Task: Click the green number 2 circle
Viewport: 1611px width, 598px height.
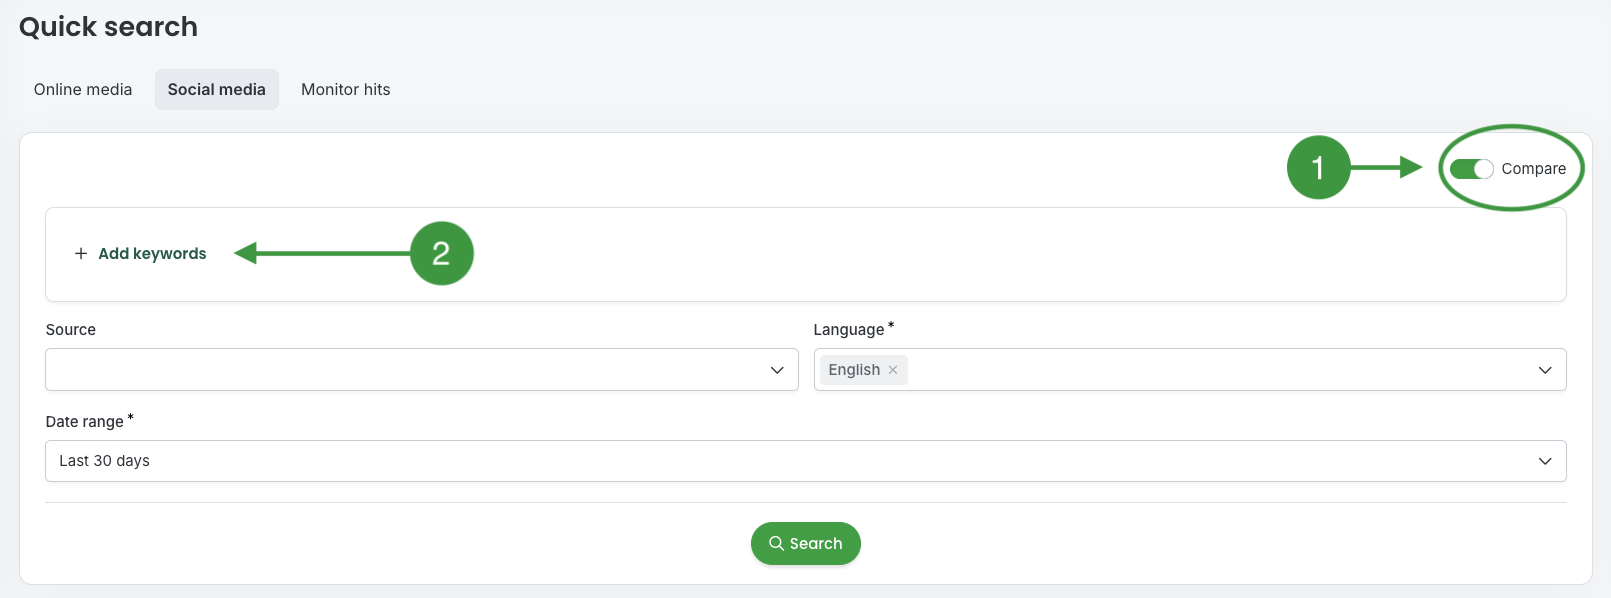Action: tap(441, 253)
